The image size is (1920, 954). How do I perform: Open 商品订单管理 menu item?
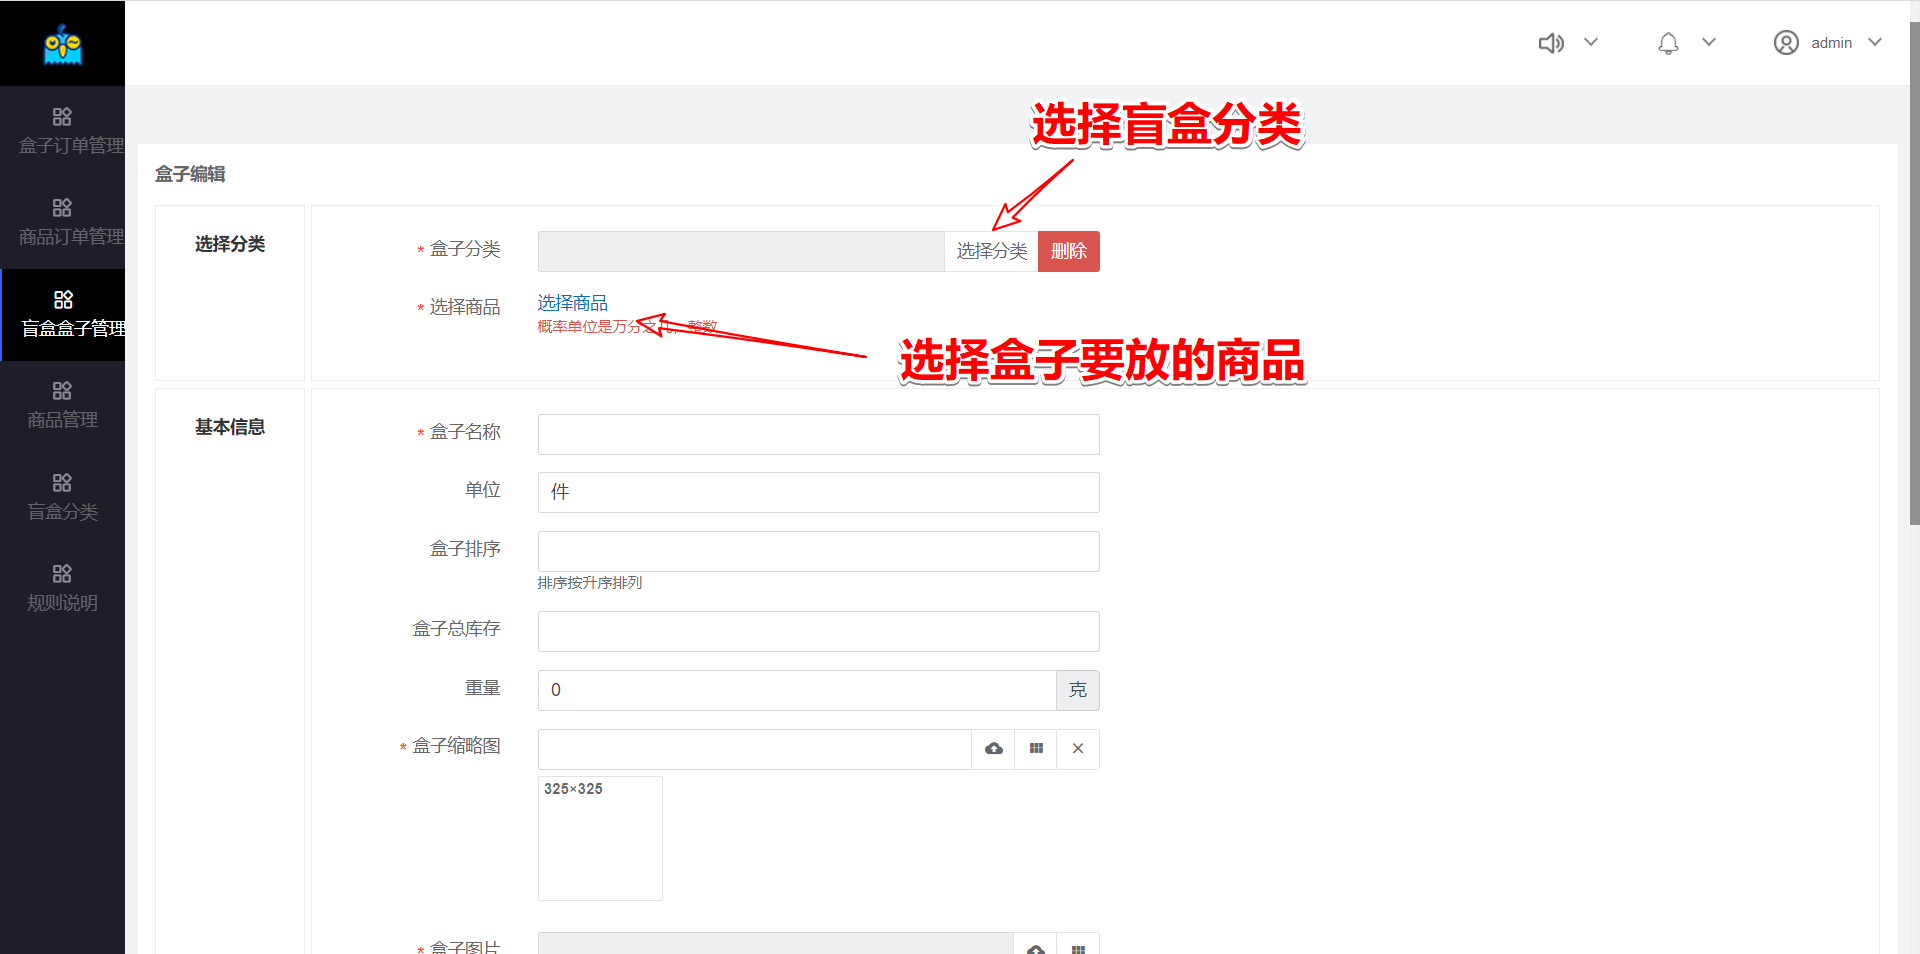click(71, 237)
